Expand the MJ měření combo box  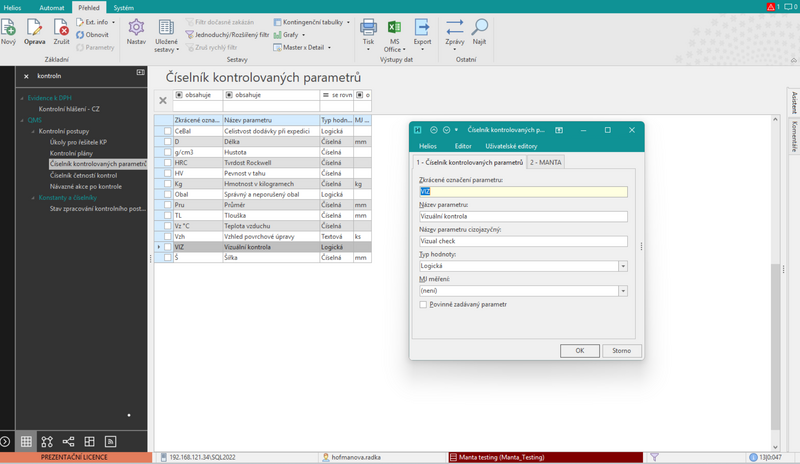click(623, 291)
